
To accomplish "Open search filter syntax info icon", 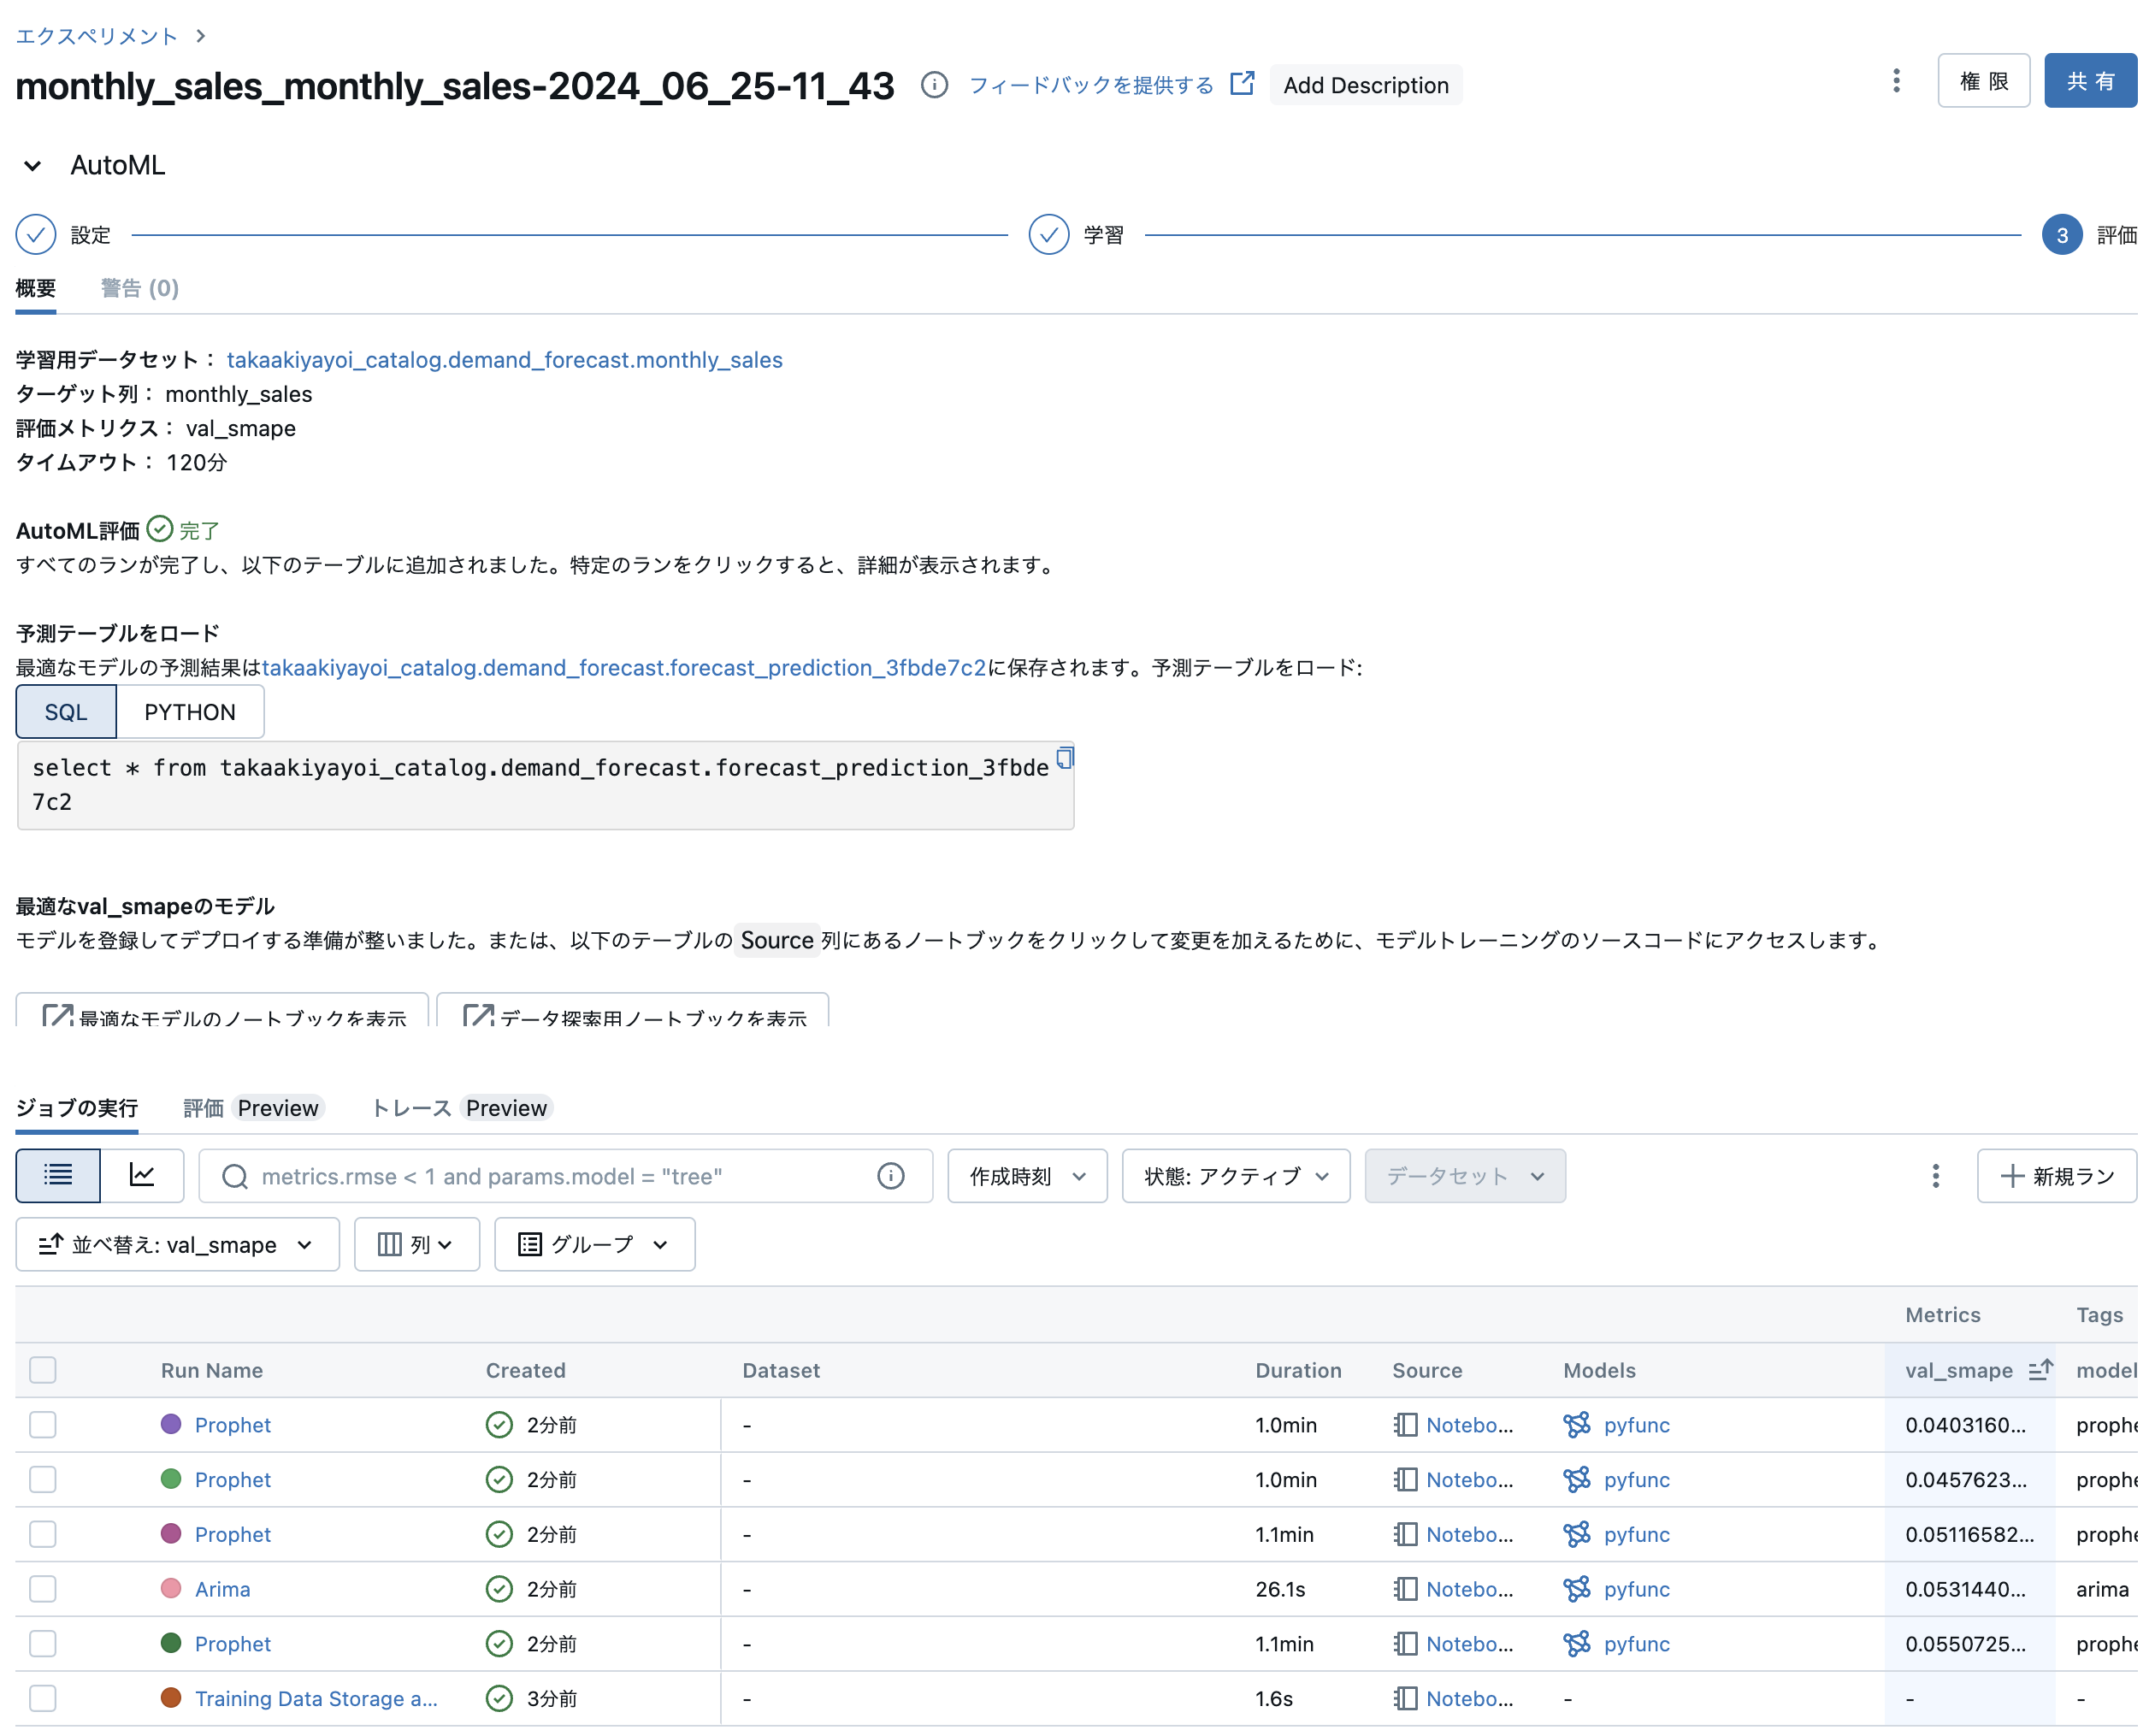I will tap(890, 1176).
